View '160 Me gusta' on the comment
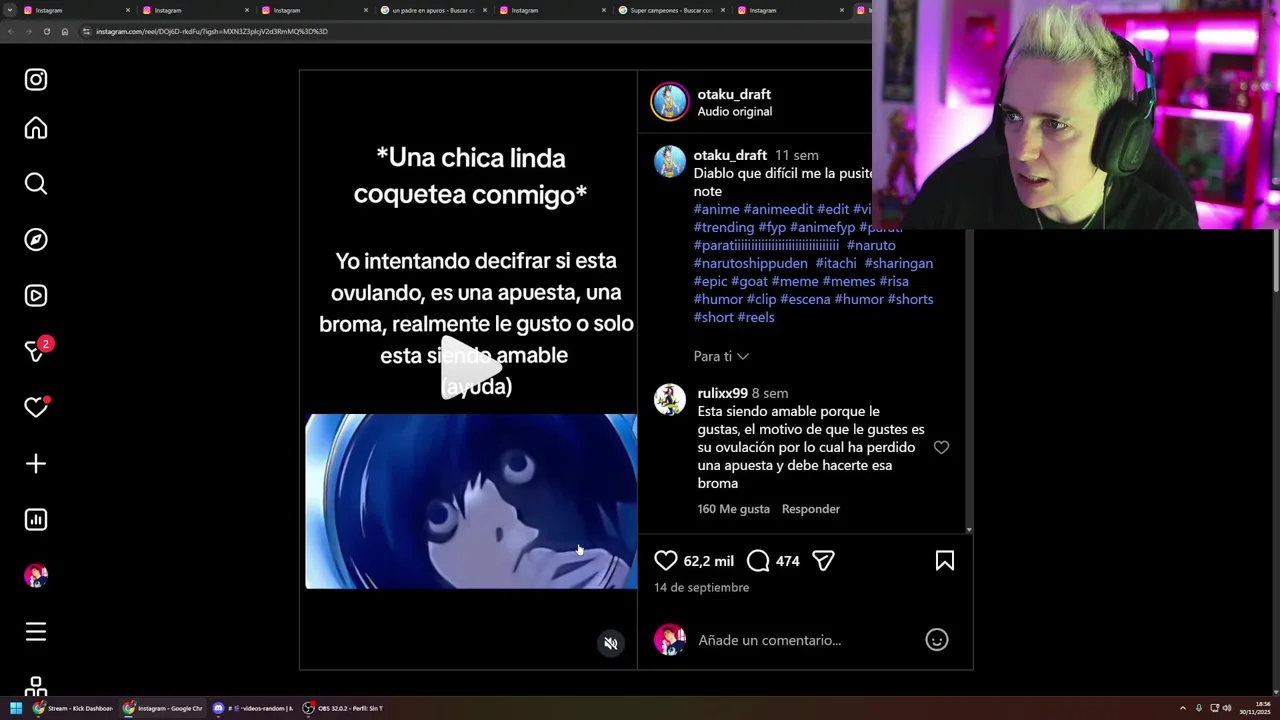This screenshot has width=1280, height=720. 733,509
